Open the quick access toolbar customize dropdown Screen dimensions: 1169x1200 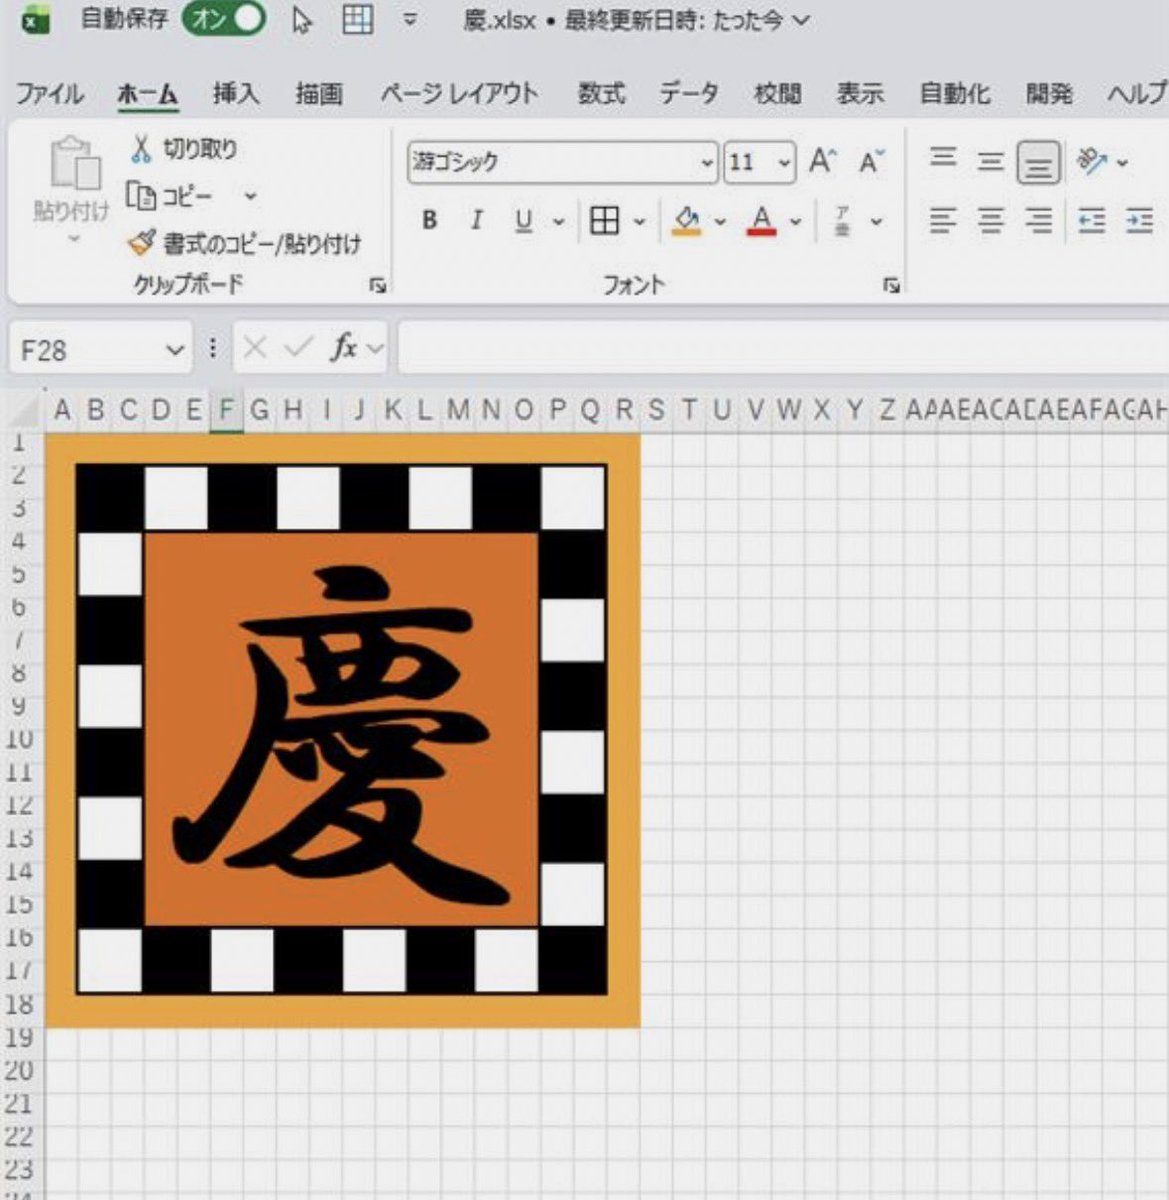(410, 20)
